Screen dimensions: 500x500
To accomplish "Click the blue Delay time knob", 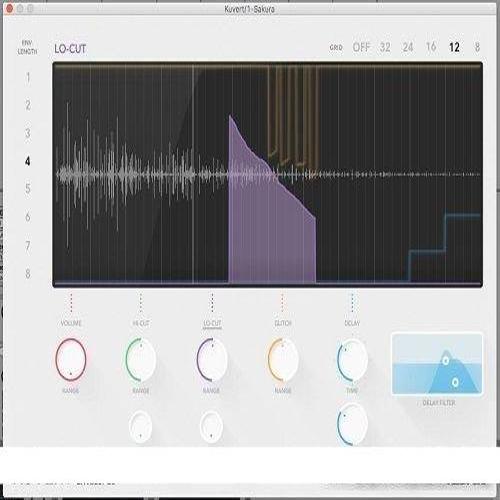I will (x=352, y=360).
